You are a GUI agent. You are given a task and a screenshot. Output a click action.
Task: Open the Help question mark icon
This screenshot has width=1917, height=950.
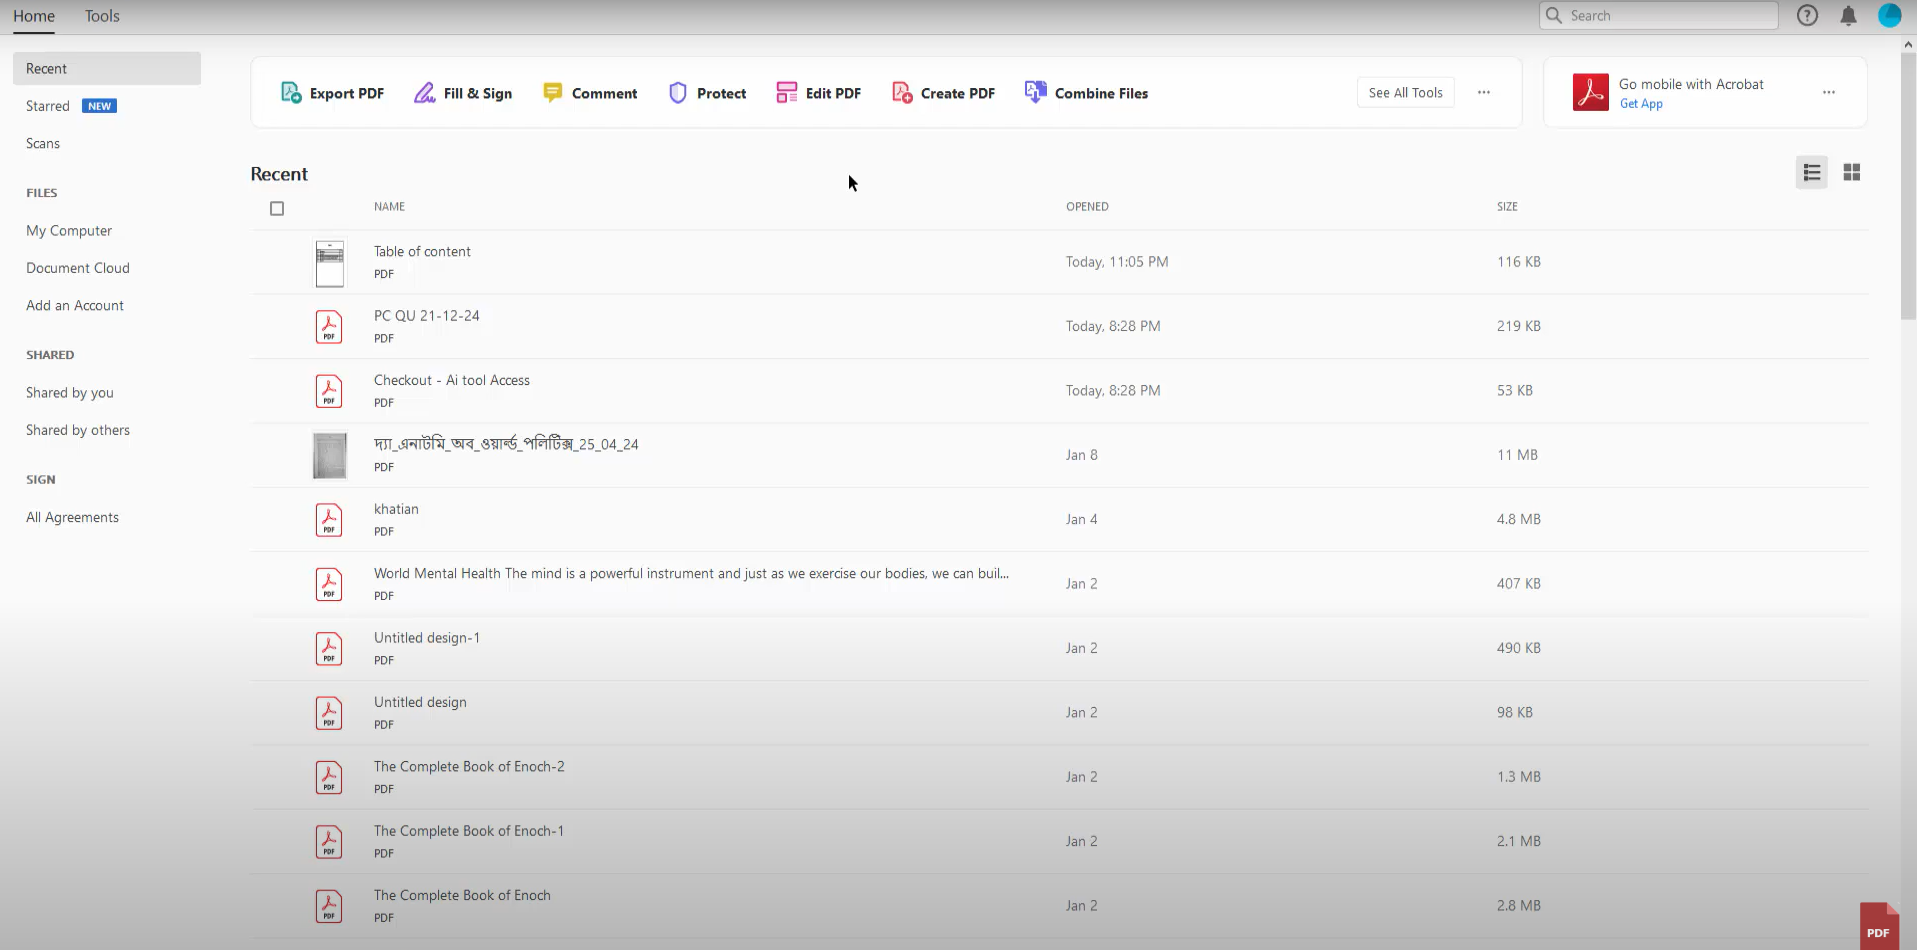1807,15
